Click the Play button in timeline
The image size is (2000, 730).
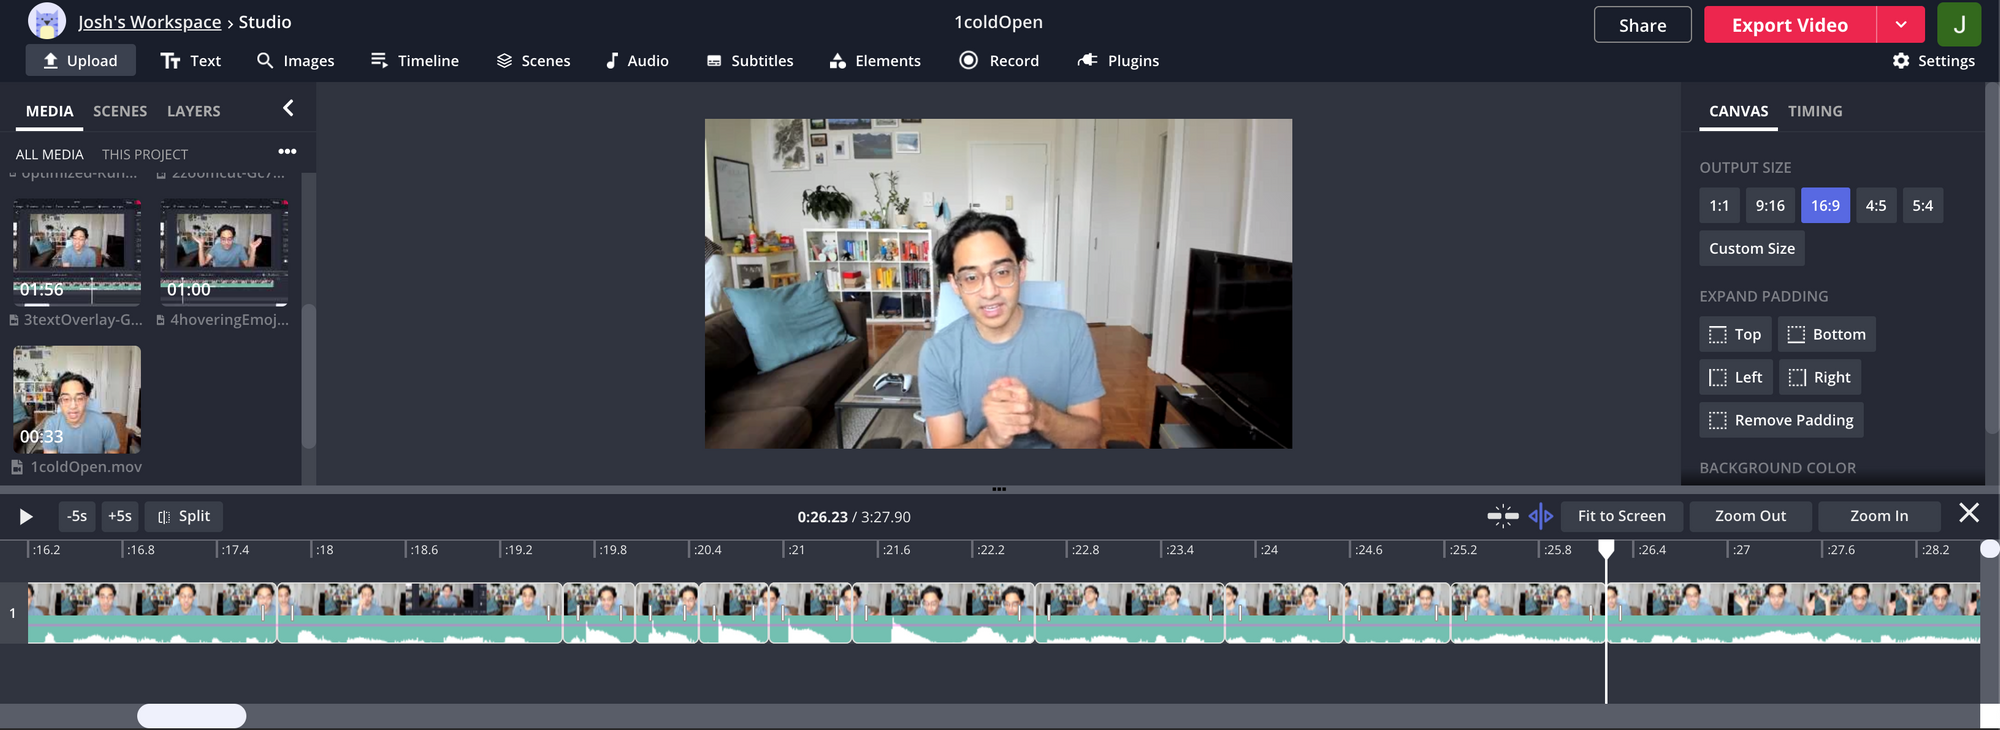pyautogui.click(x=26, y=516)
